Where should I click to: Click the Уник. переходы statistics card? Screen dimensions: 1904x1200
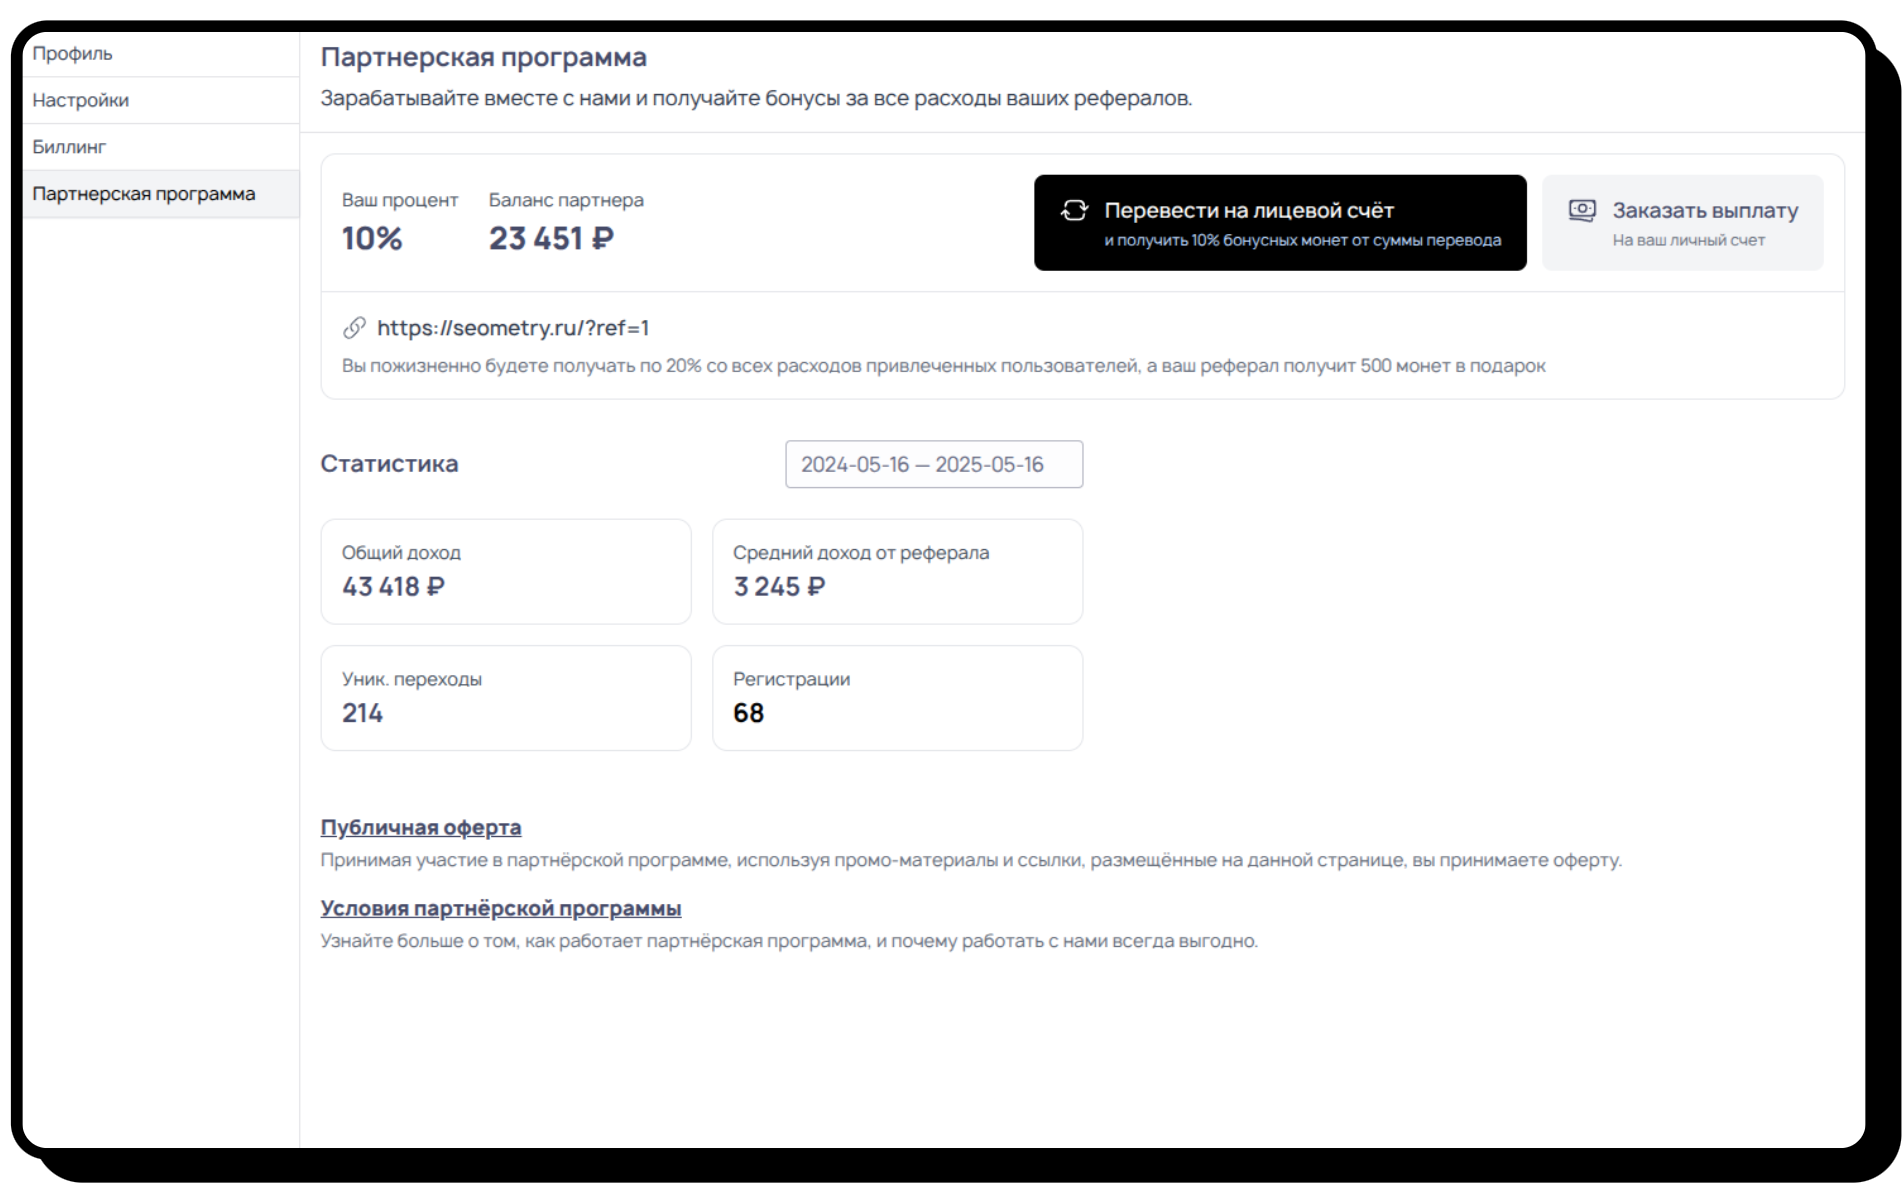tap(506, 698)
